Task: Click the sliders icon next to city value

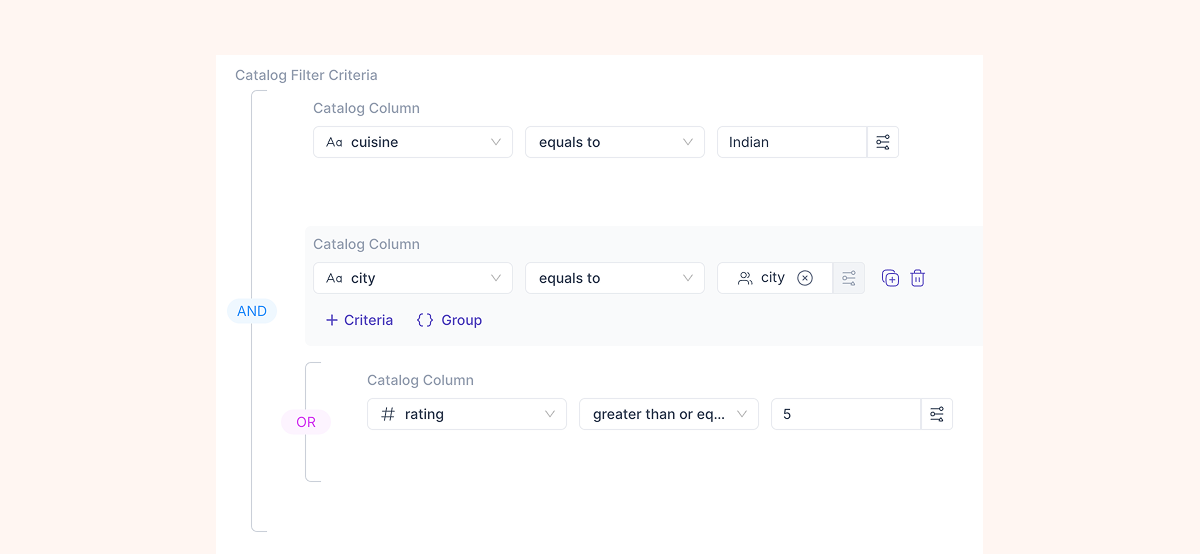Action: click(x=848, y=278)
